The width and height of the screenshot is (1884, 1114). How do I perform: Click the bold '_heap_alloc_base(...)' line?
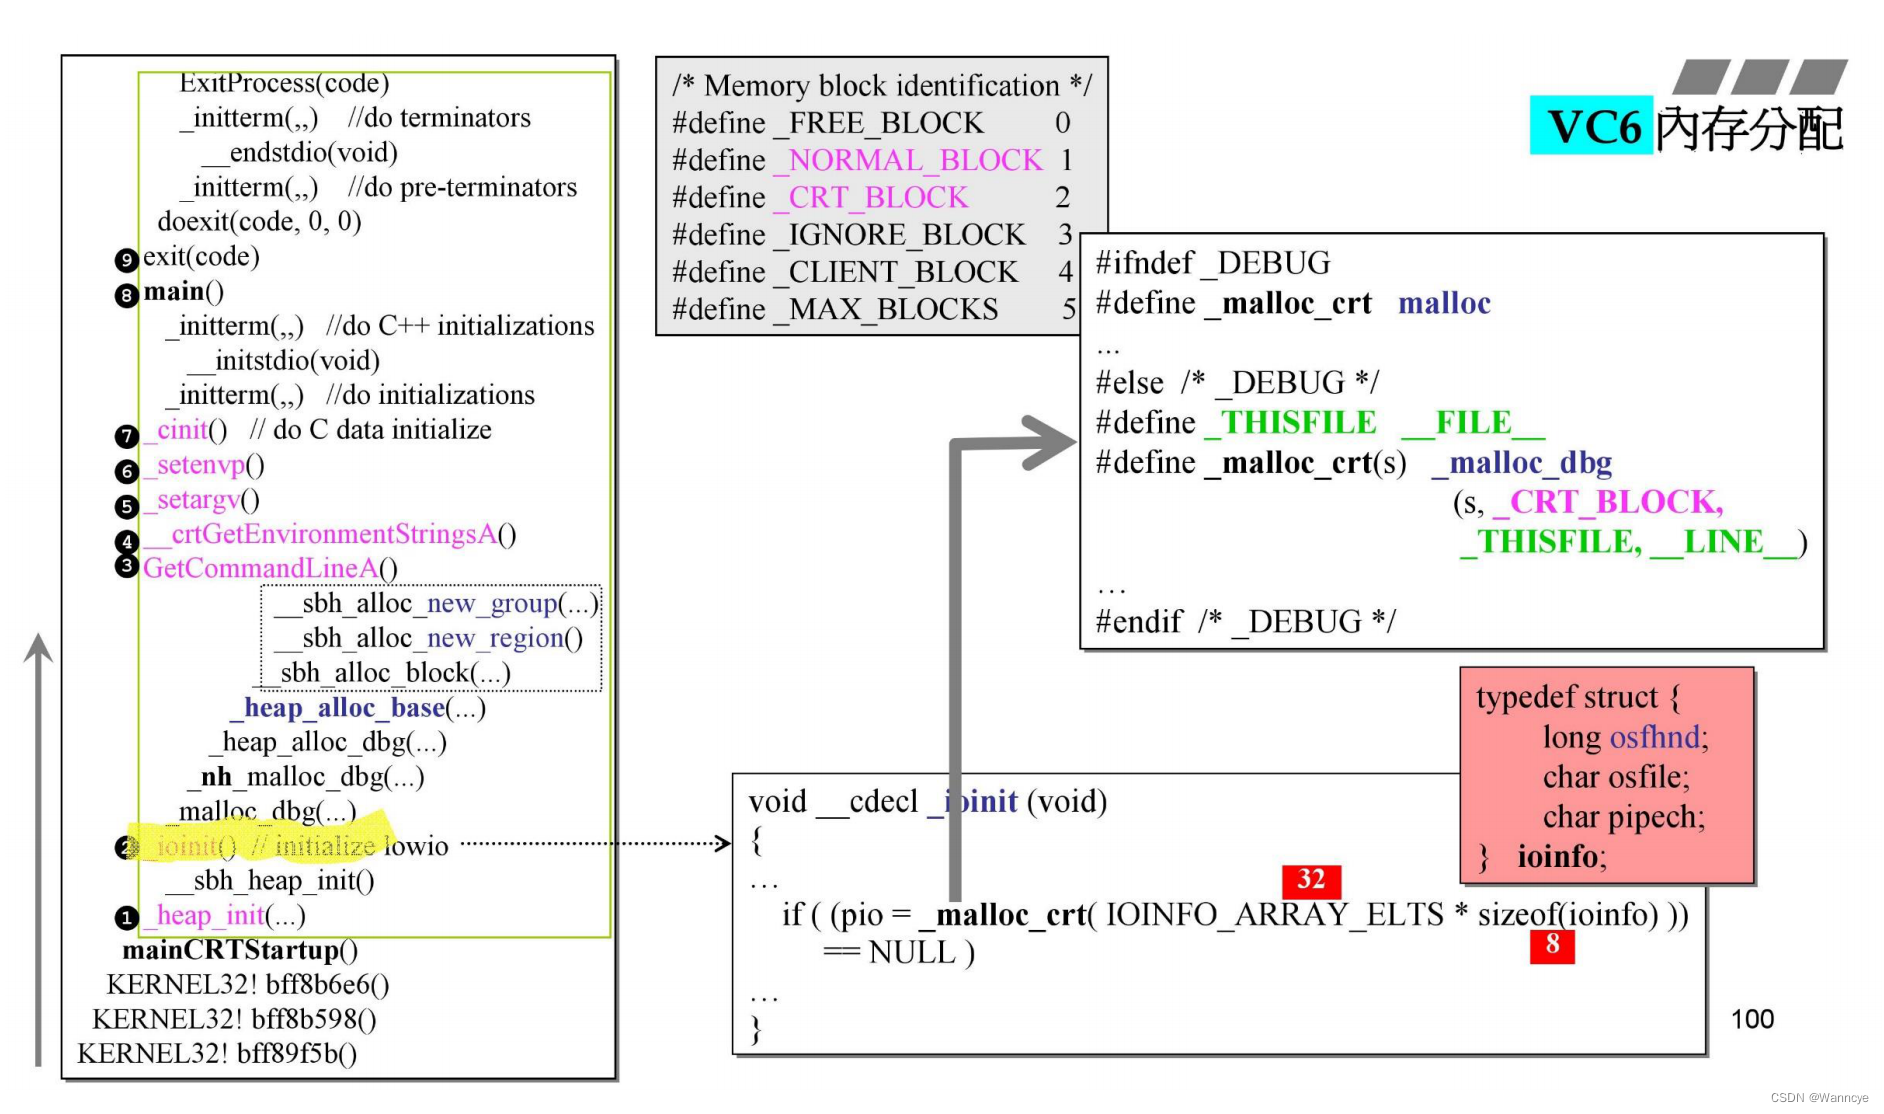pos(358,708)
